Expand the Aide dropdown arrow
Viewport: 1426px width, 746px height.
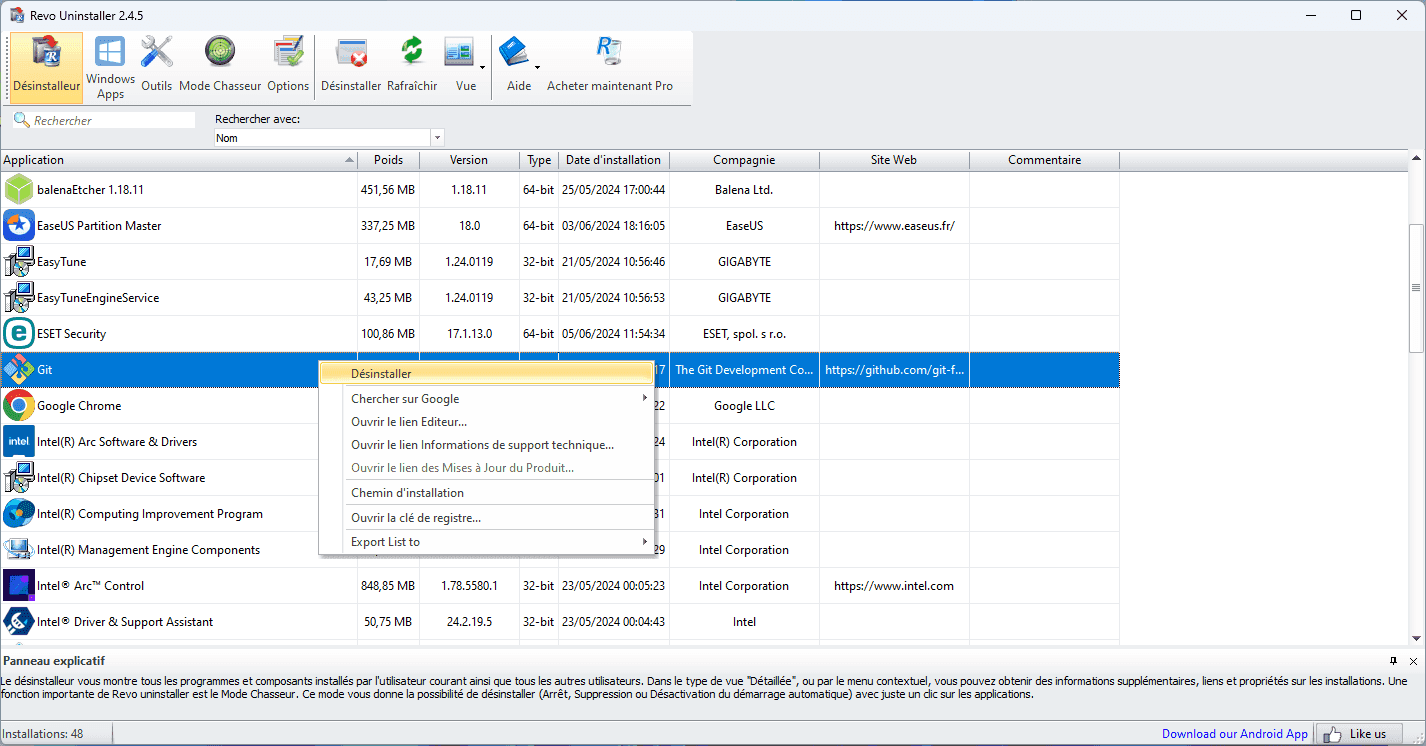(x=537, y=68)
